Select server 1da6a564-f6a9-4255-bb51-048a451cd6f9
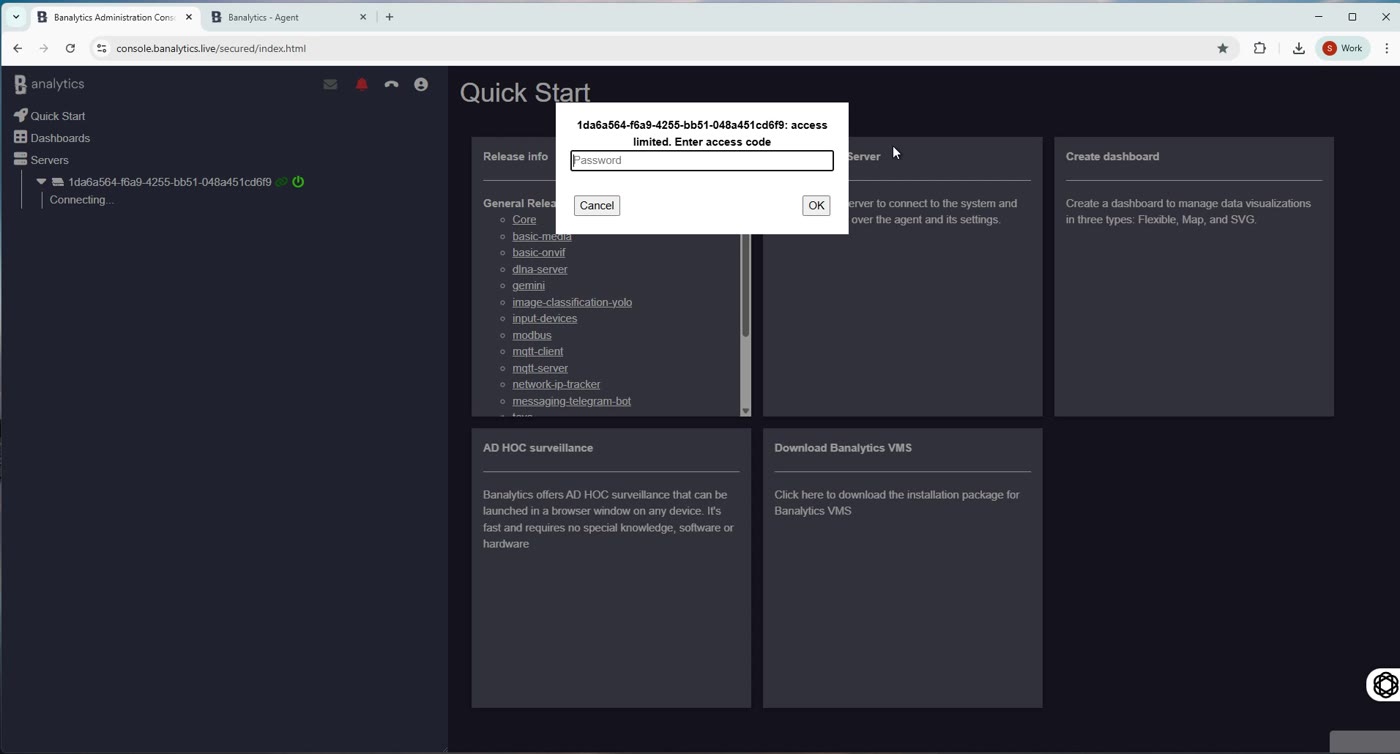The width and height of the screenshot is (1400, 754). click(170, 182)
